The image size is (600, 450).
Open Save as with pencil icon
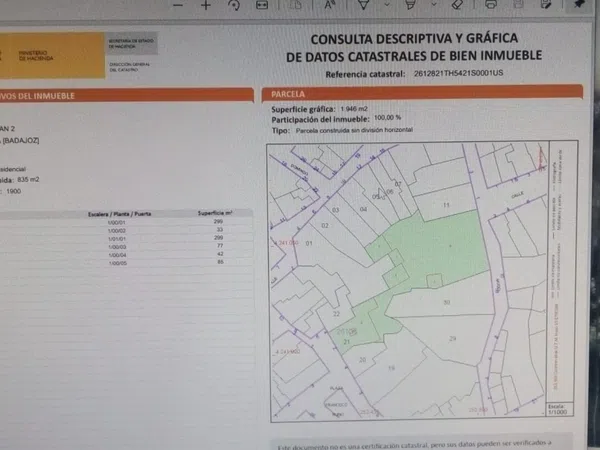[546, 5]
